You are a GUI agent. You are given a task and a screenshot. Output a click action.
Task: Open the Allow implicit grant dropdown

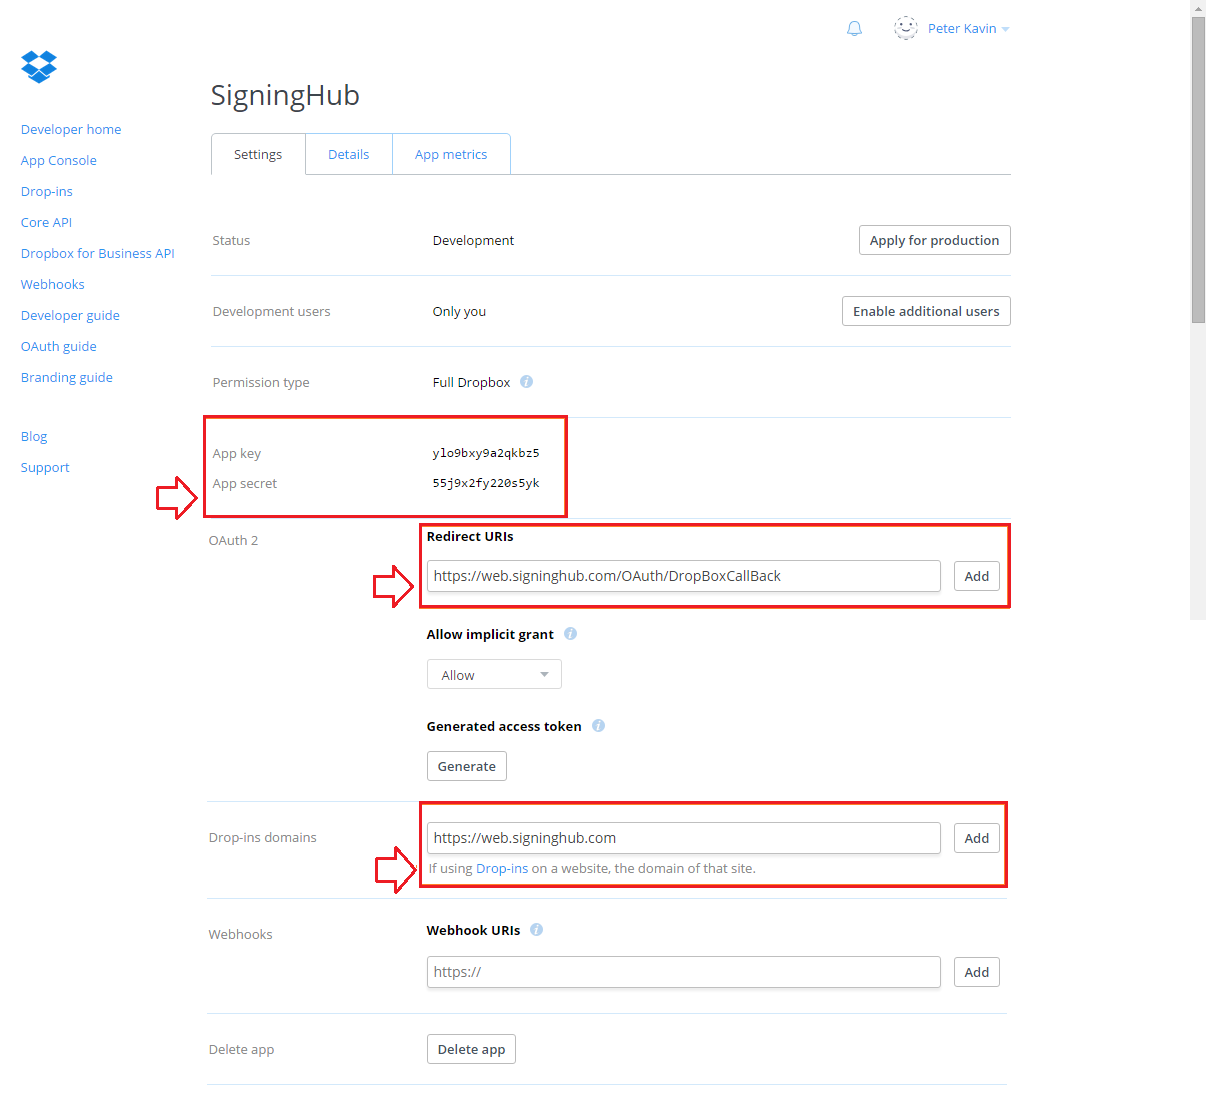point(494,675)
